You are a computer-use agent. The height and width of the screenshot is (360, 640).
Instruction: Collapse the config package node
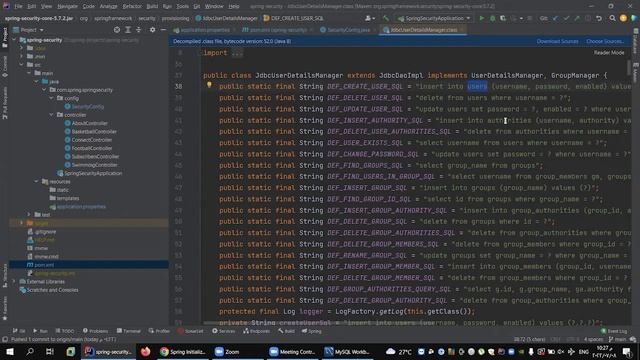click(x=51, y=98)
